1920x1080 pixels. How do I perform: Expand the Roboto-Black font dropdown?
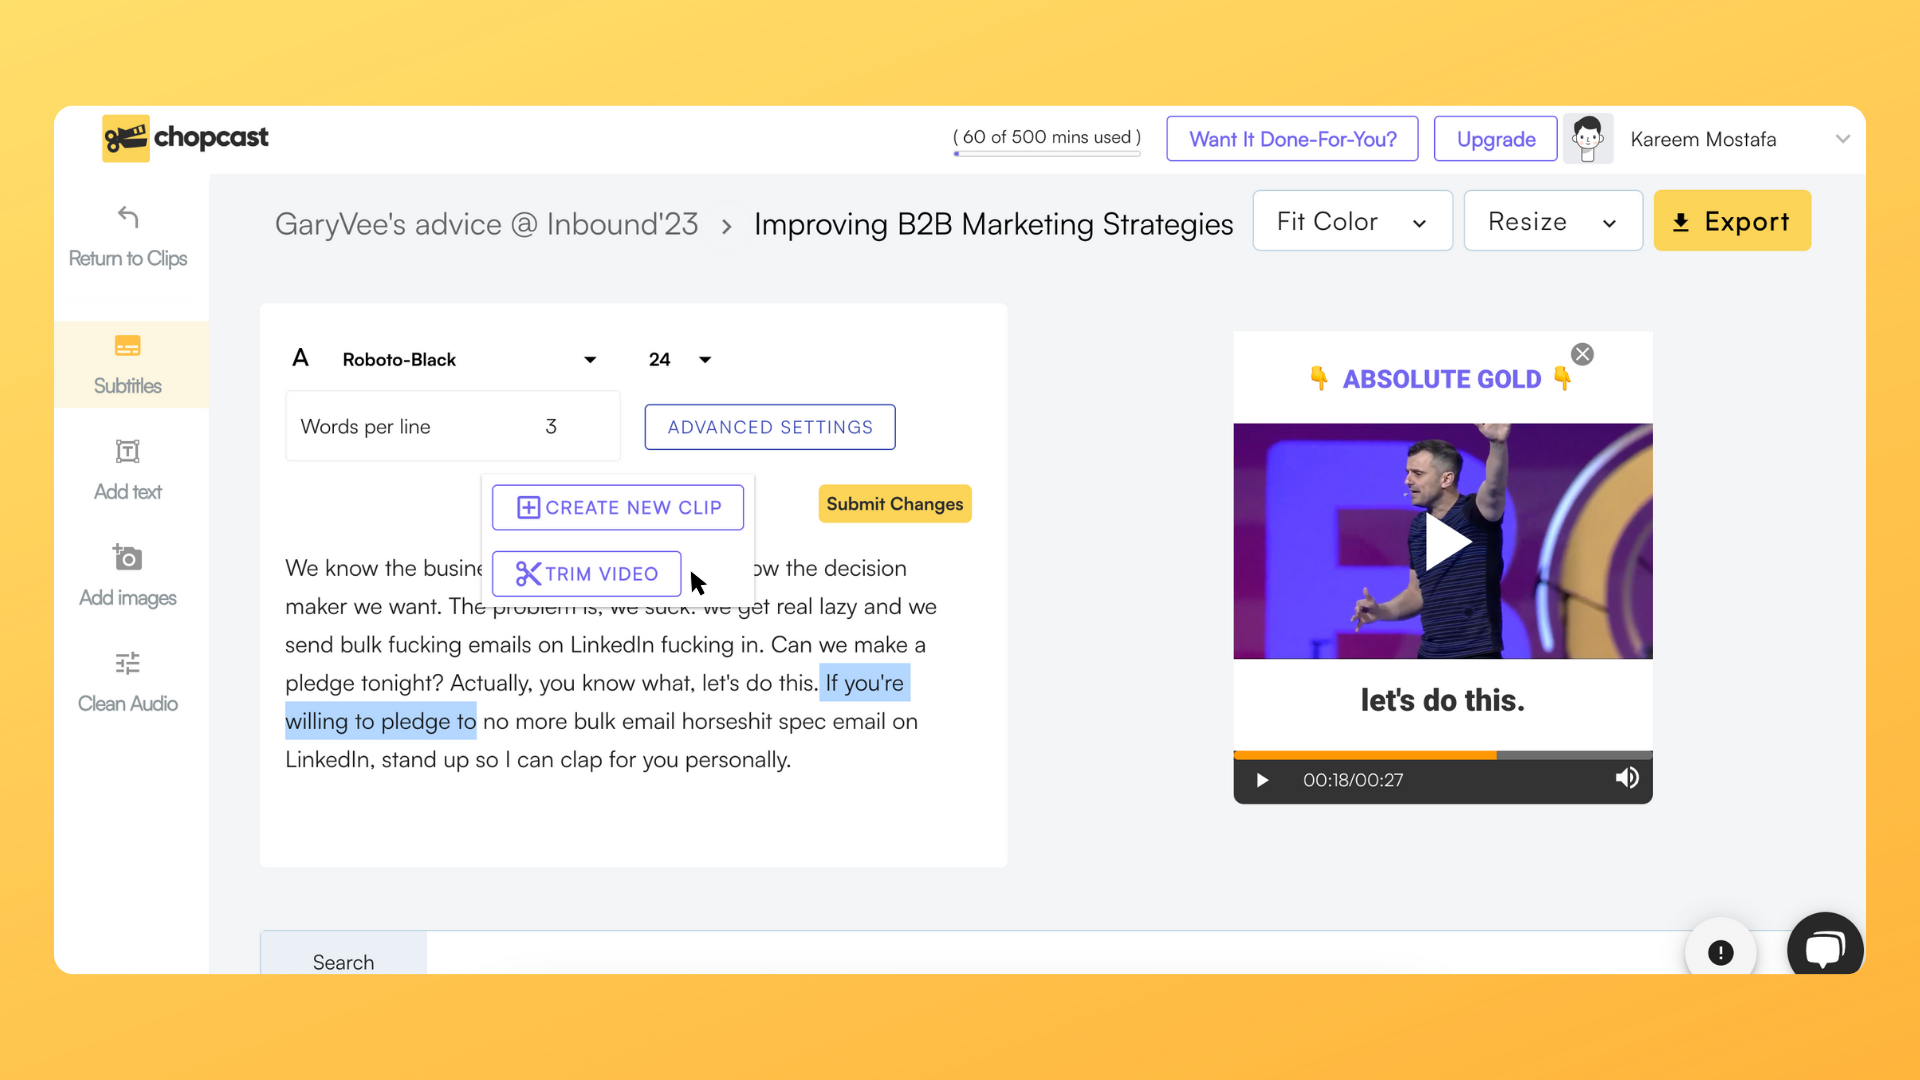[589, 359]
